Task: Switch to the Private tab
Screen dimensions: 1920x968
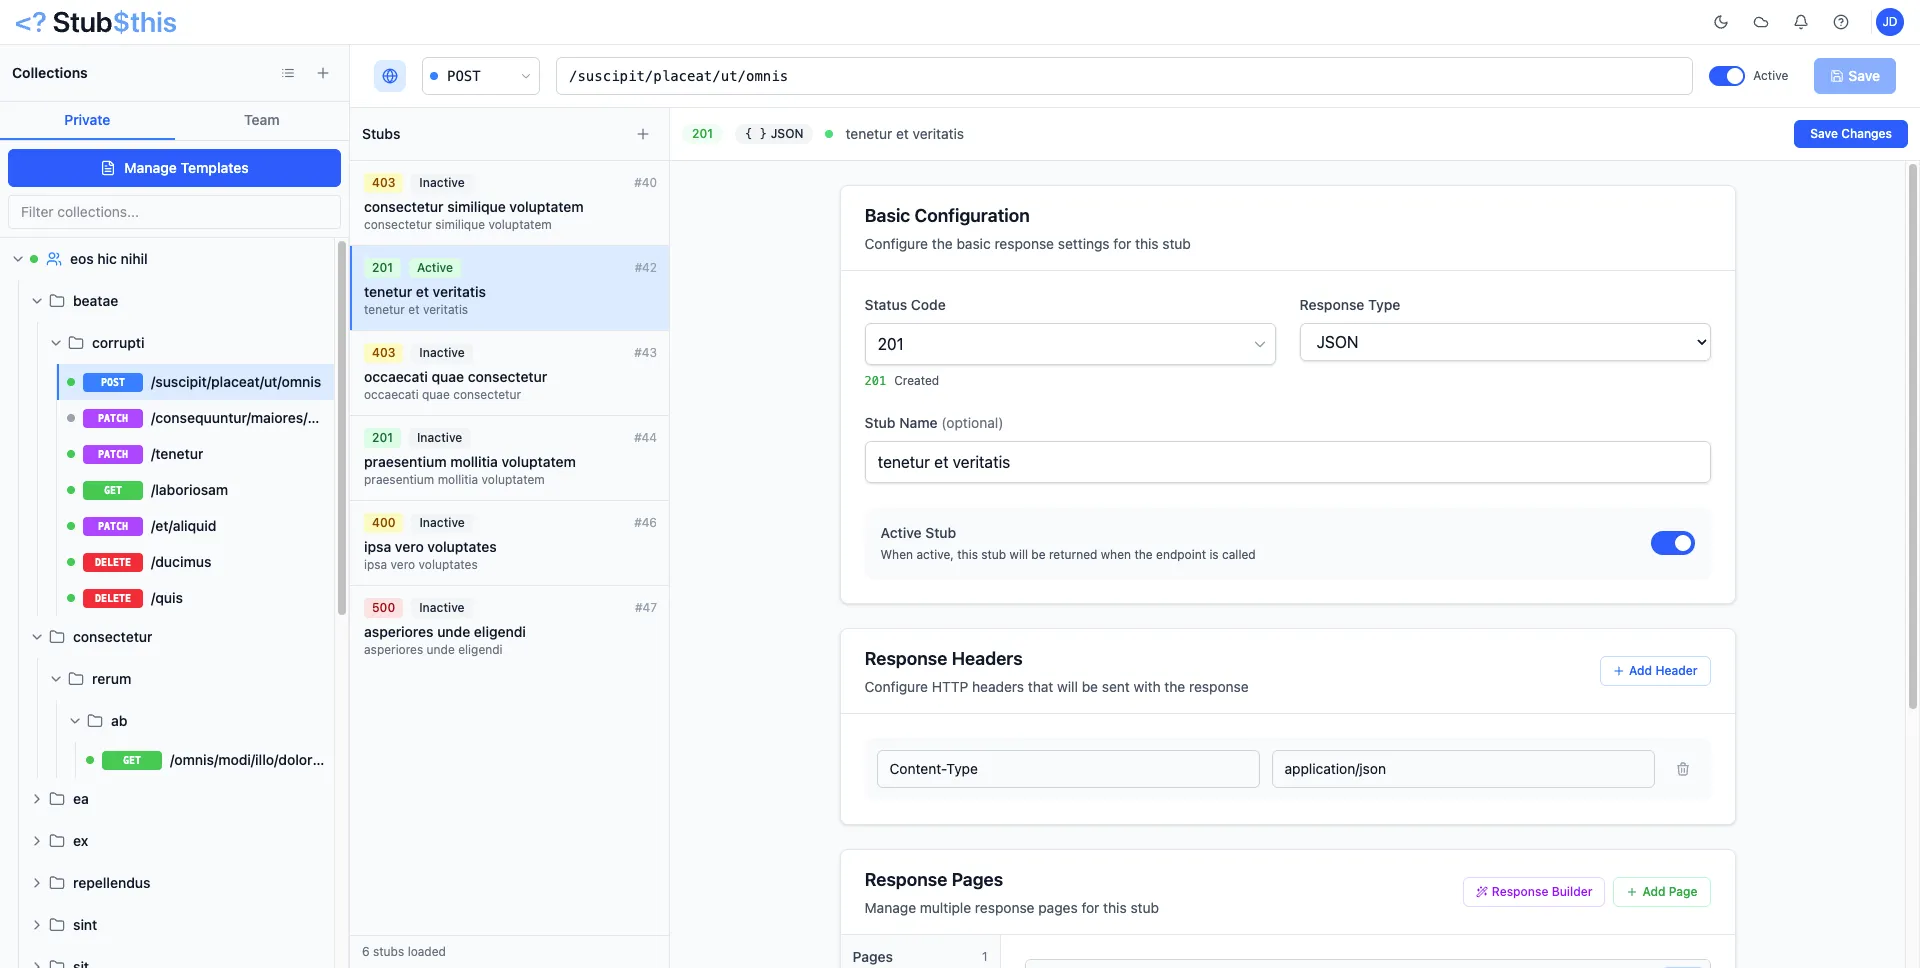Action: [x=87, y=120]
